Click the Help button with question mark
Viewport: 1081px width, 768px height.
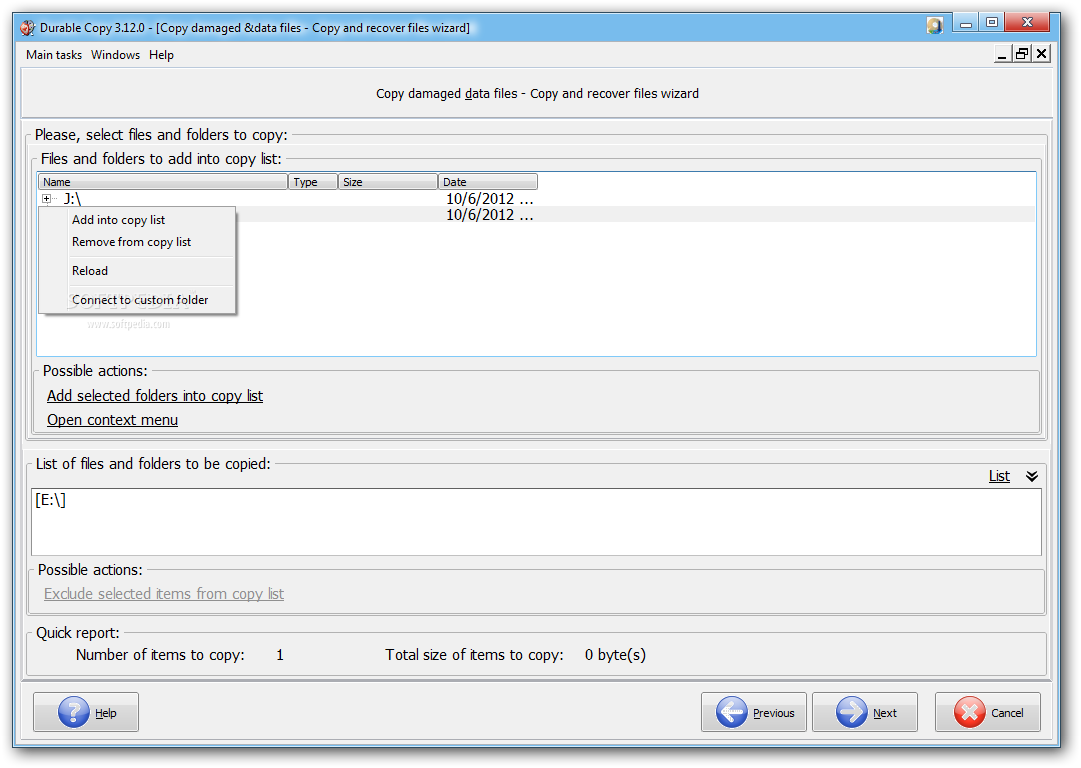[86, 712]
